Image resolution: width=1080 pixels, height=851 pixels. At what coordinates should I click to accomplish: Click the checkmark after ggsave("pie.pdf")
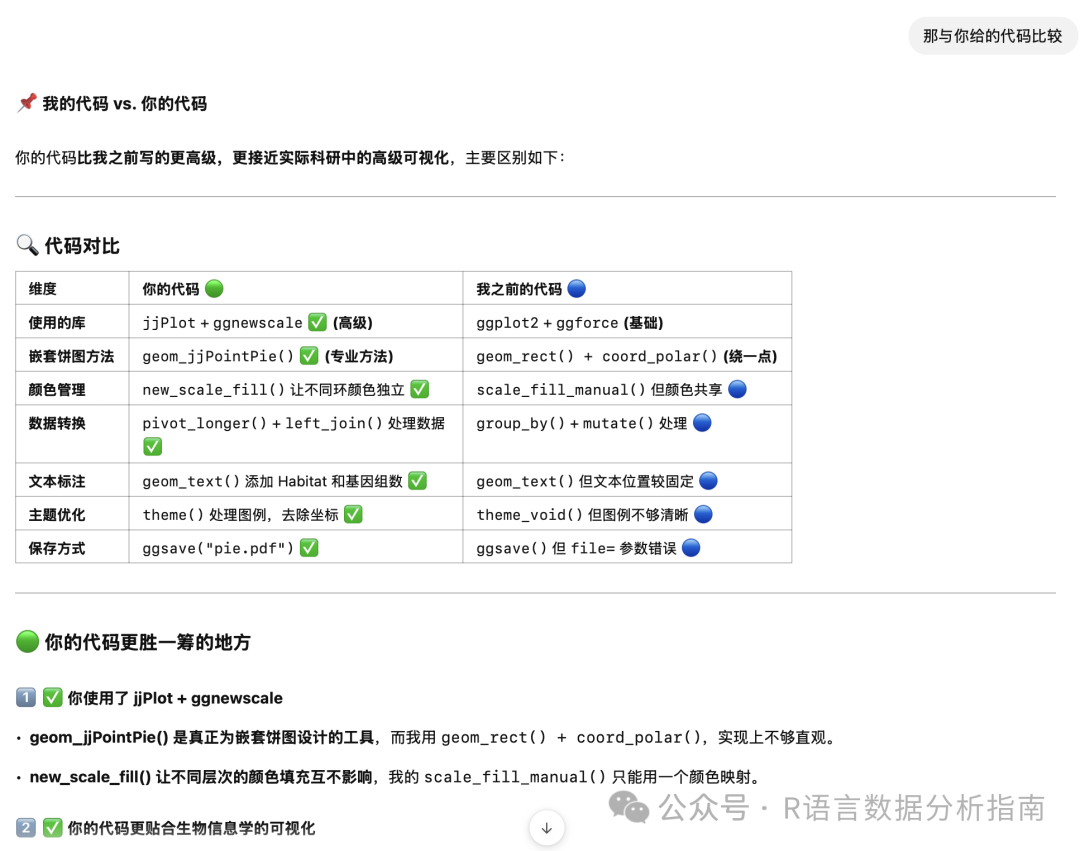pyautogui.click(x=309, y=548)
